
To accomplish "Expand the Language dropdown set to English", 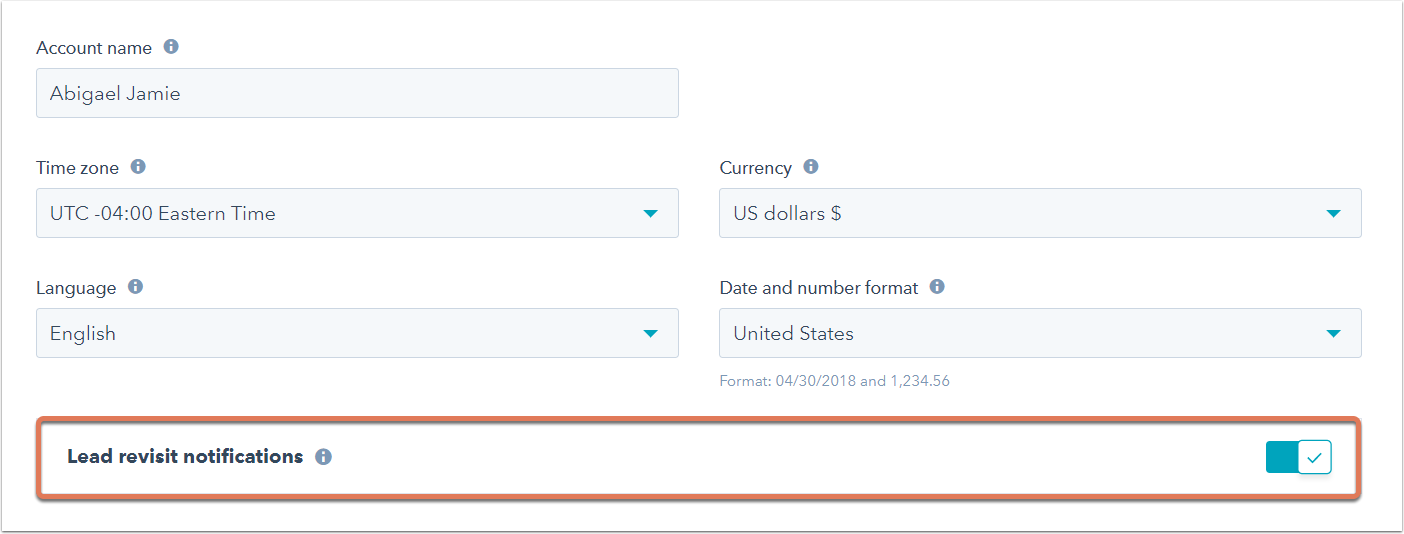I will [357, 333].
